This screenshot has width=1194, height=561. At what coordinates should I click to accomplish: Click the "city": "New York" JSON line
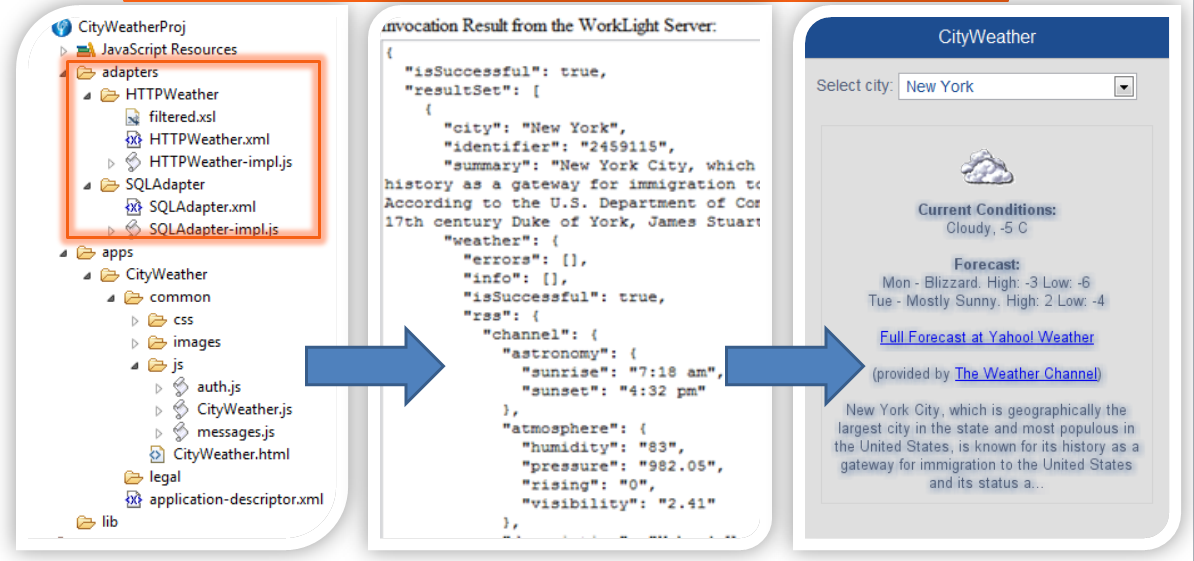coord(534,127)
